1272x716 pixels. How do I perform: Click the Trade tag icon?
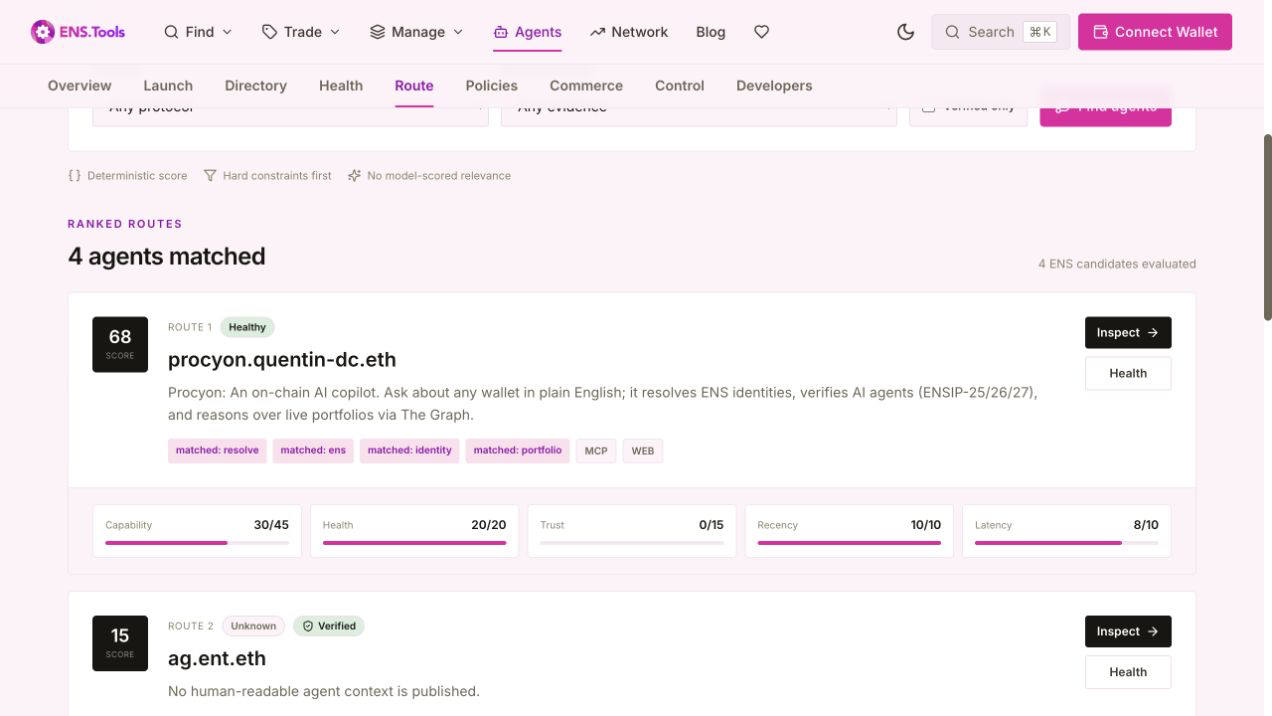click(269, 32)
